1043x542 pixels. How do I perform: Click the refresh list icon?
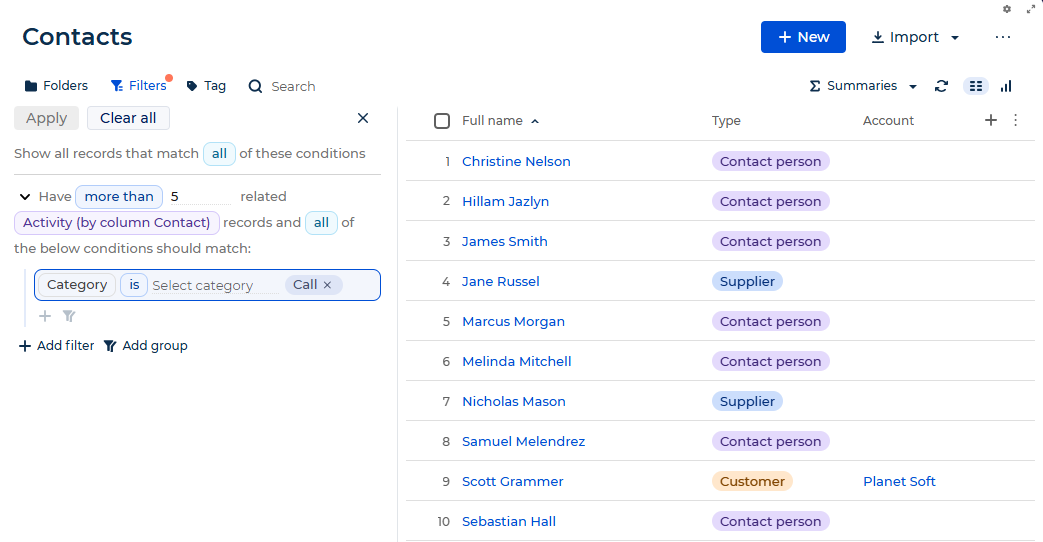941,86
